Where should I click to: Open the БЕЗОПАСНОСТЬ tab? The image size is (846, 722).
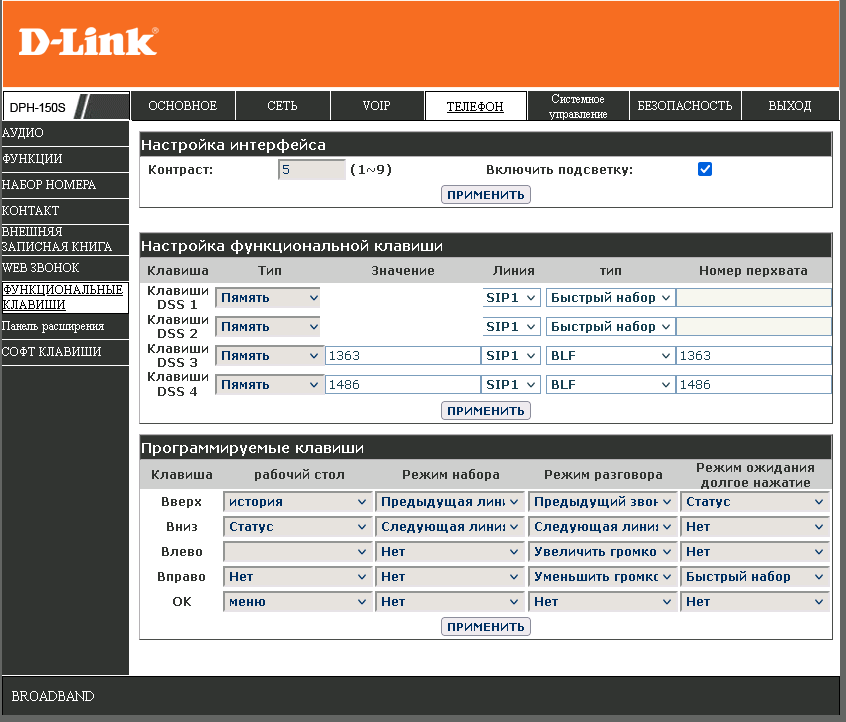pyautogui.click(x=685, y=106)
